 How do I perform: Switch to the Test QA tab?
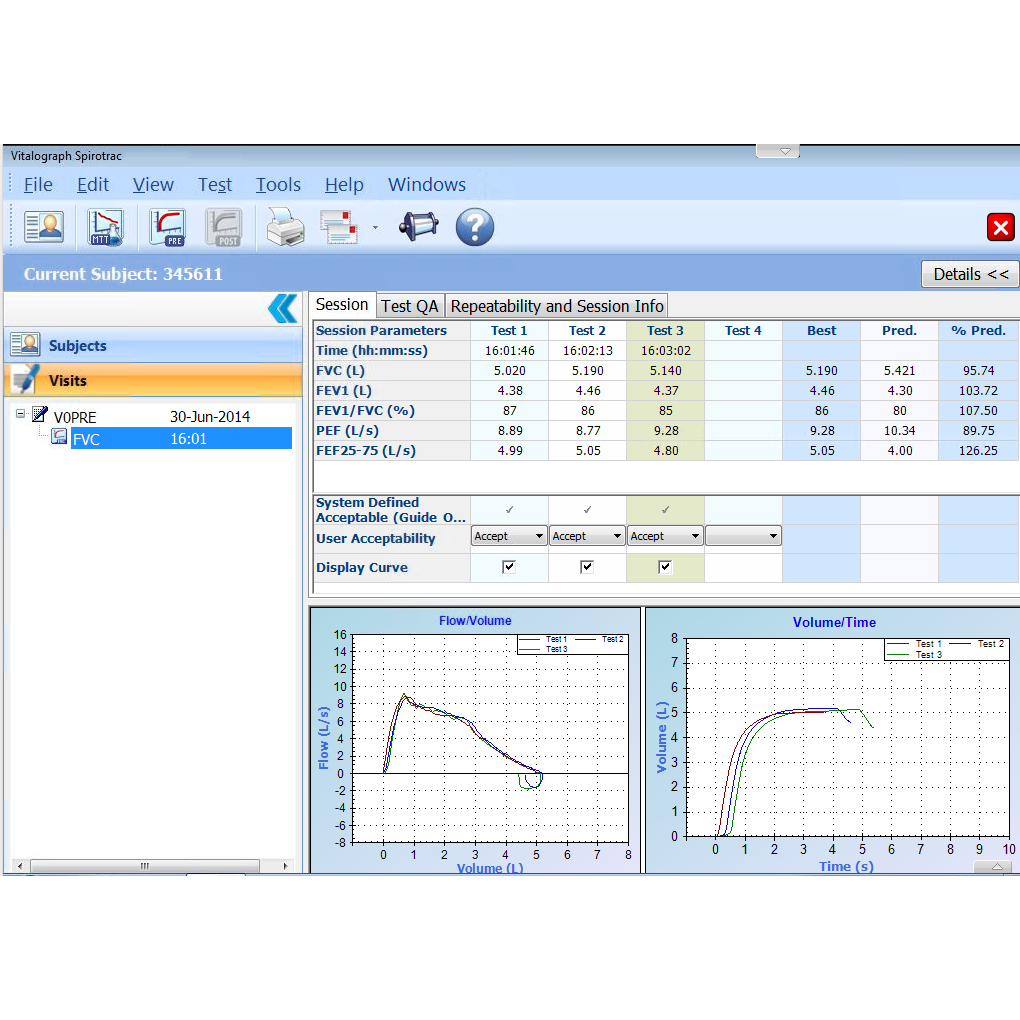(410, 306)
